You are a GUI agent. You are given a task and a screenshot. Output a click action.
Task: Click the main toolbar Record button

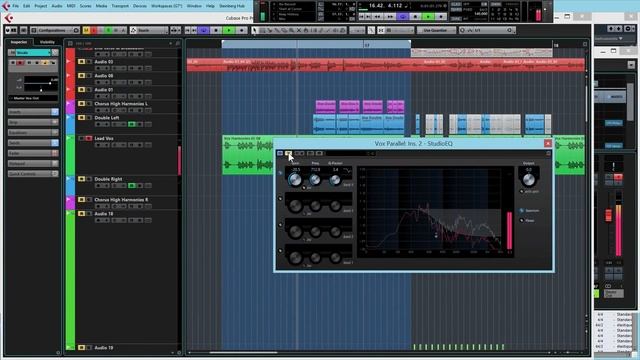242,30
